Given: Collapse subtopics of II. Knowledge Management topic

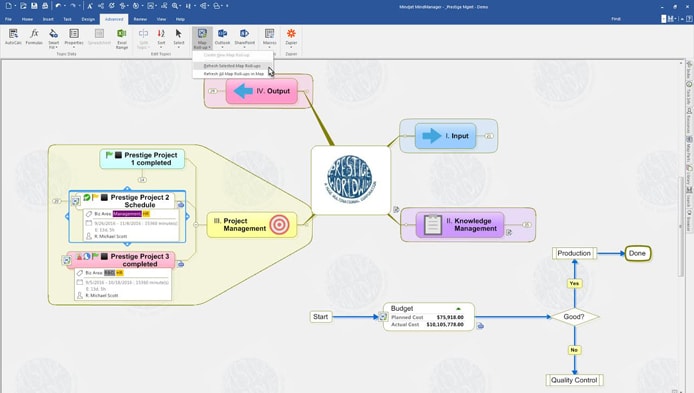Looking at the screenshot, I should click(527, 225).
